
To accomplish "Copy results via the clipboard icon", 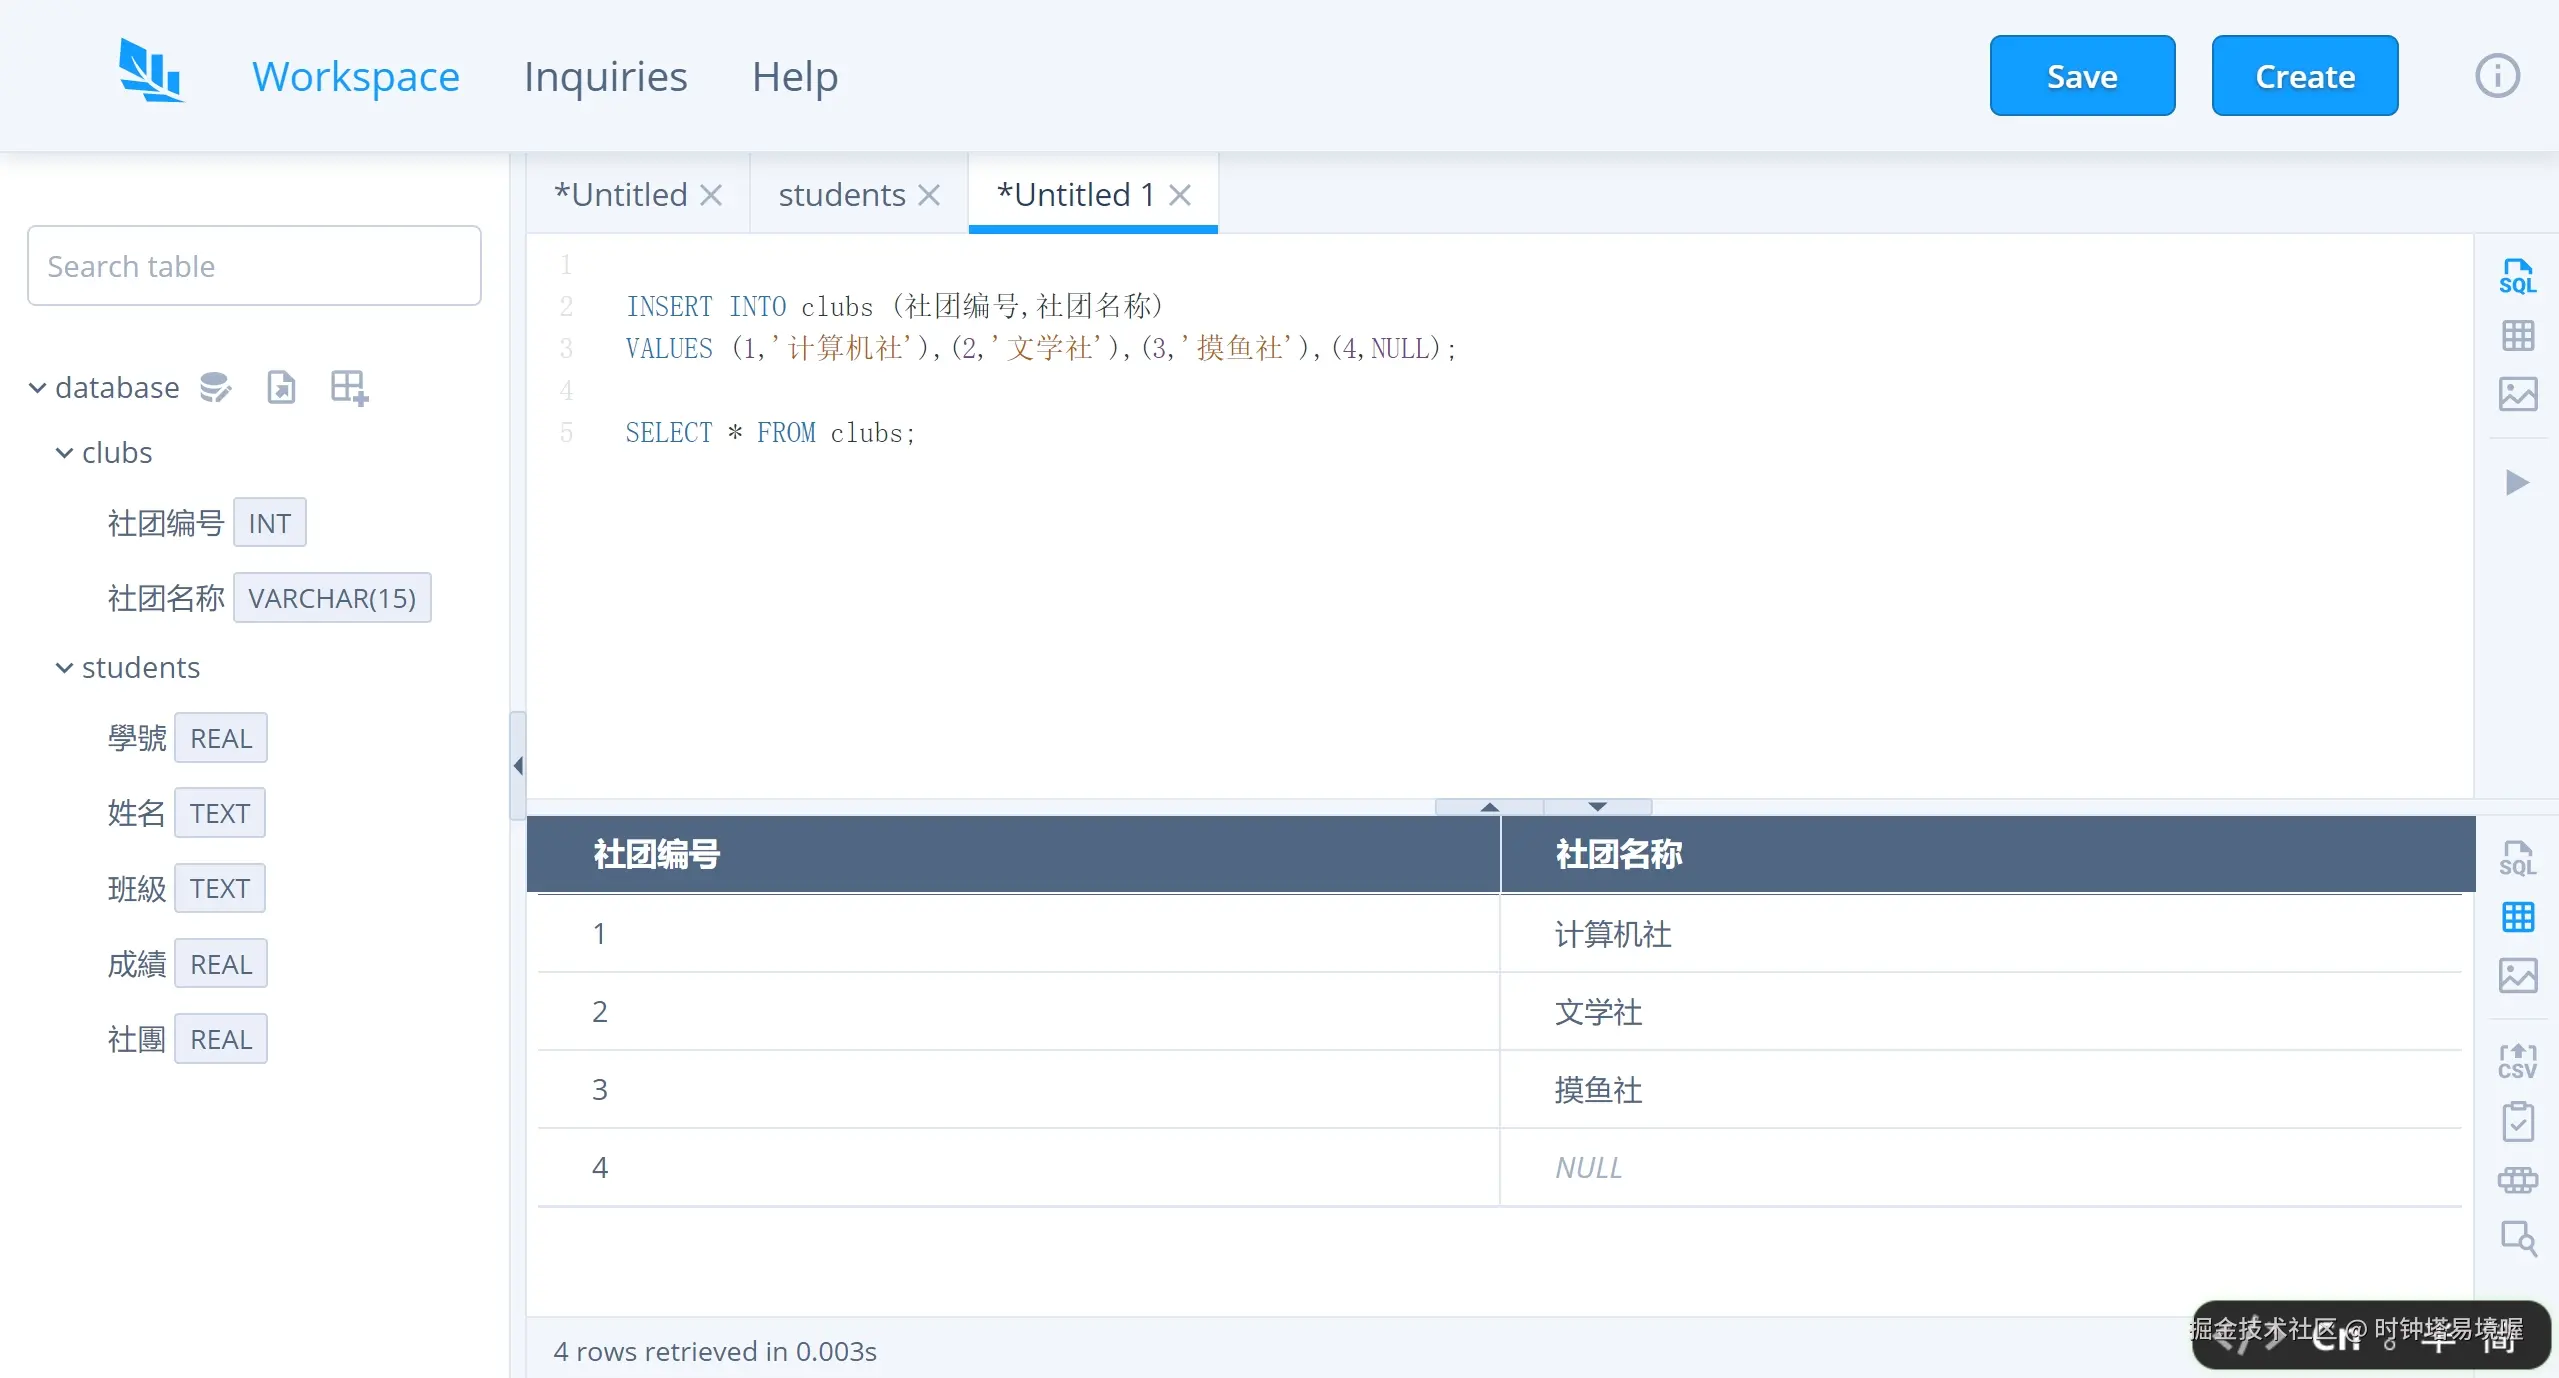I will [x=2519, y=1122].
